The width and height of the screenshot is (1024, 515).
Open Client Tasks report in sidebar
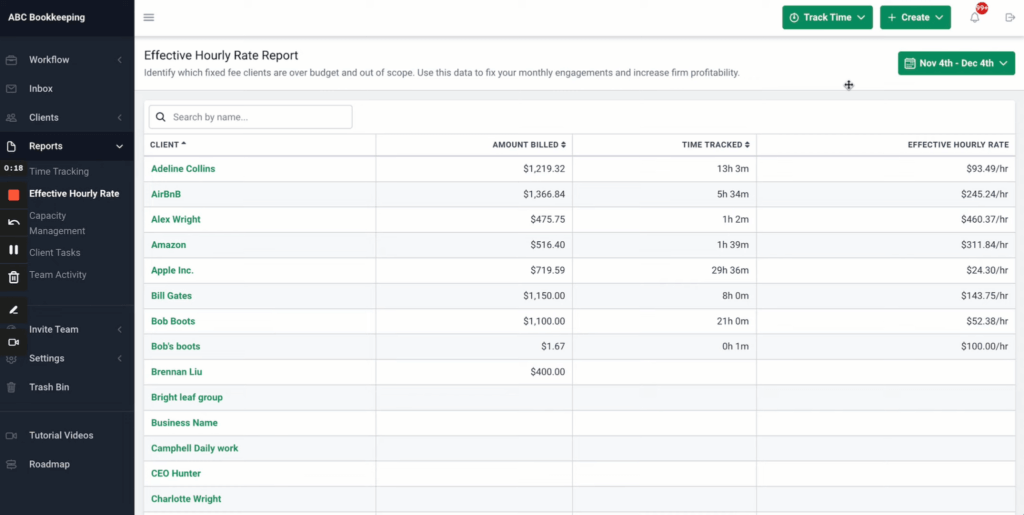click(55, 253)
